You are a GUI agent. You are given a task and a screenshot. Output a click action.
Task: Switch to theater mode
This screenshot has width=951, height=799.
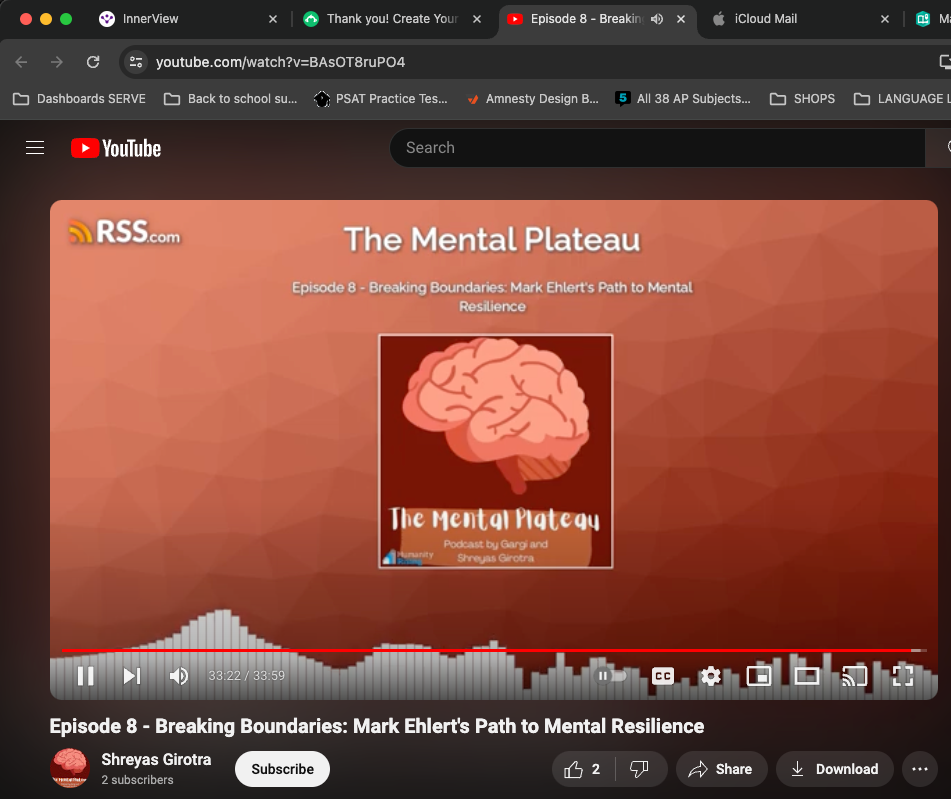pyautogui.click(x=807, y=675)
